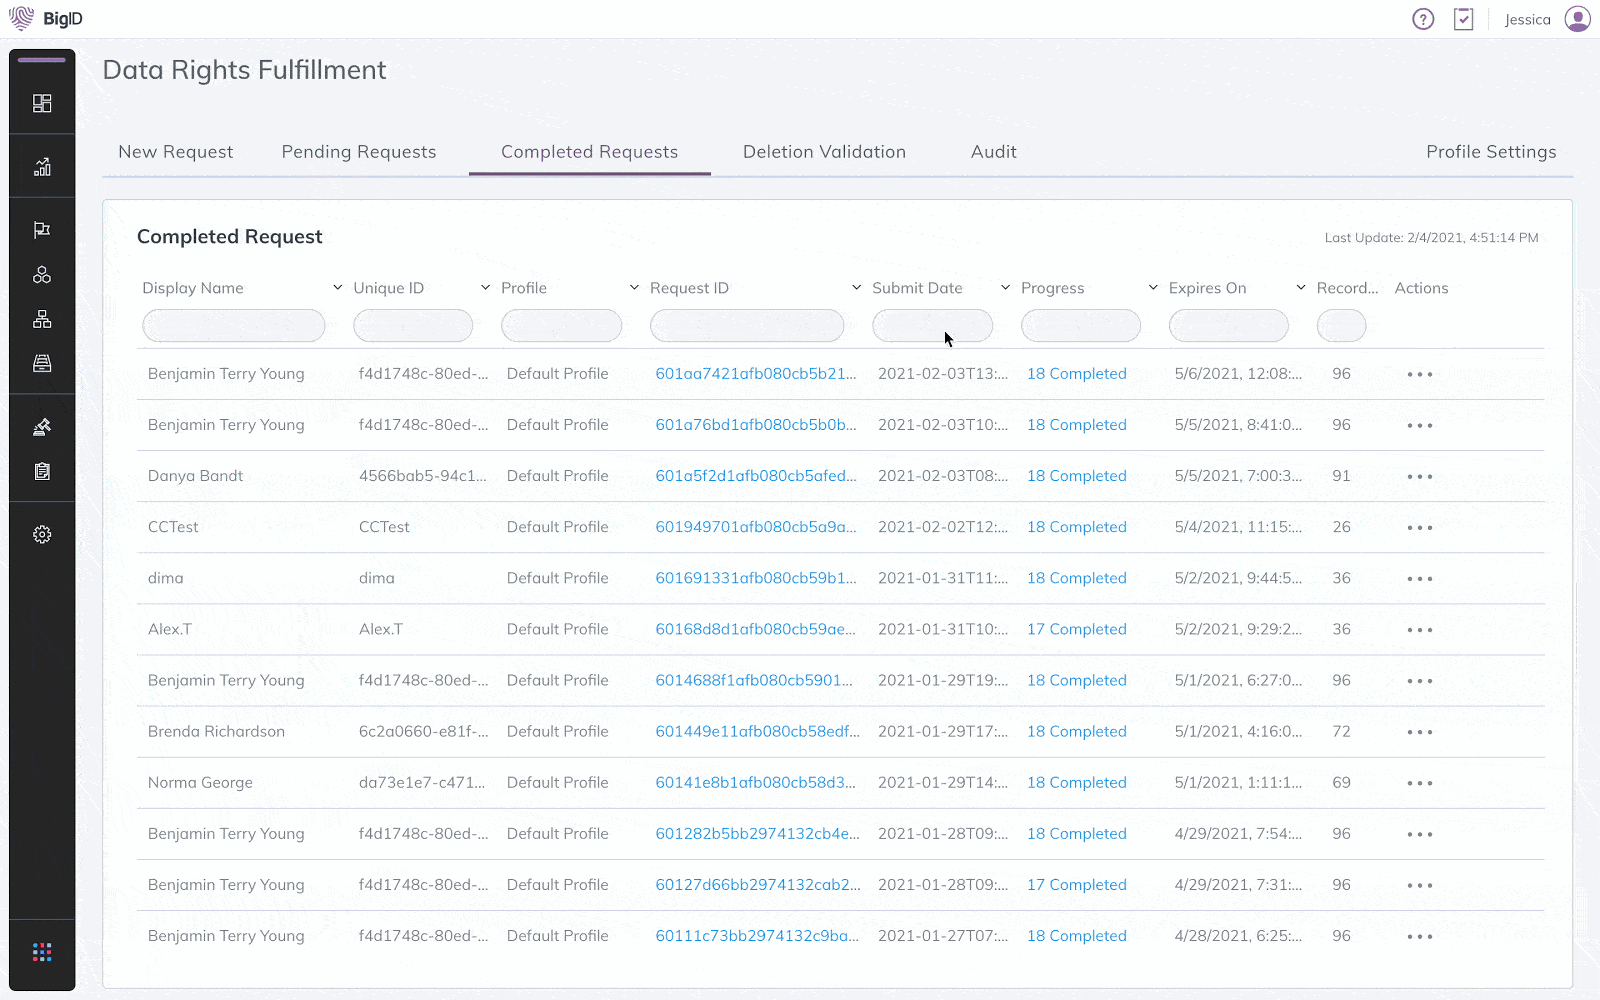Open the Profile column filter dropdown

tap(633, 287)
